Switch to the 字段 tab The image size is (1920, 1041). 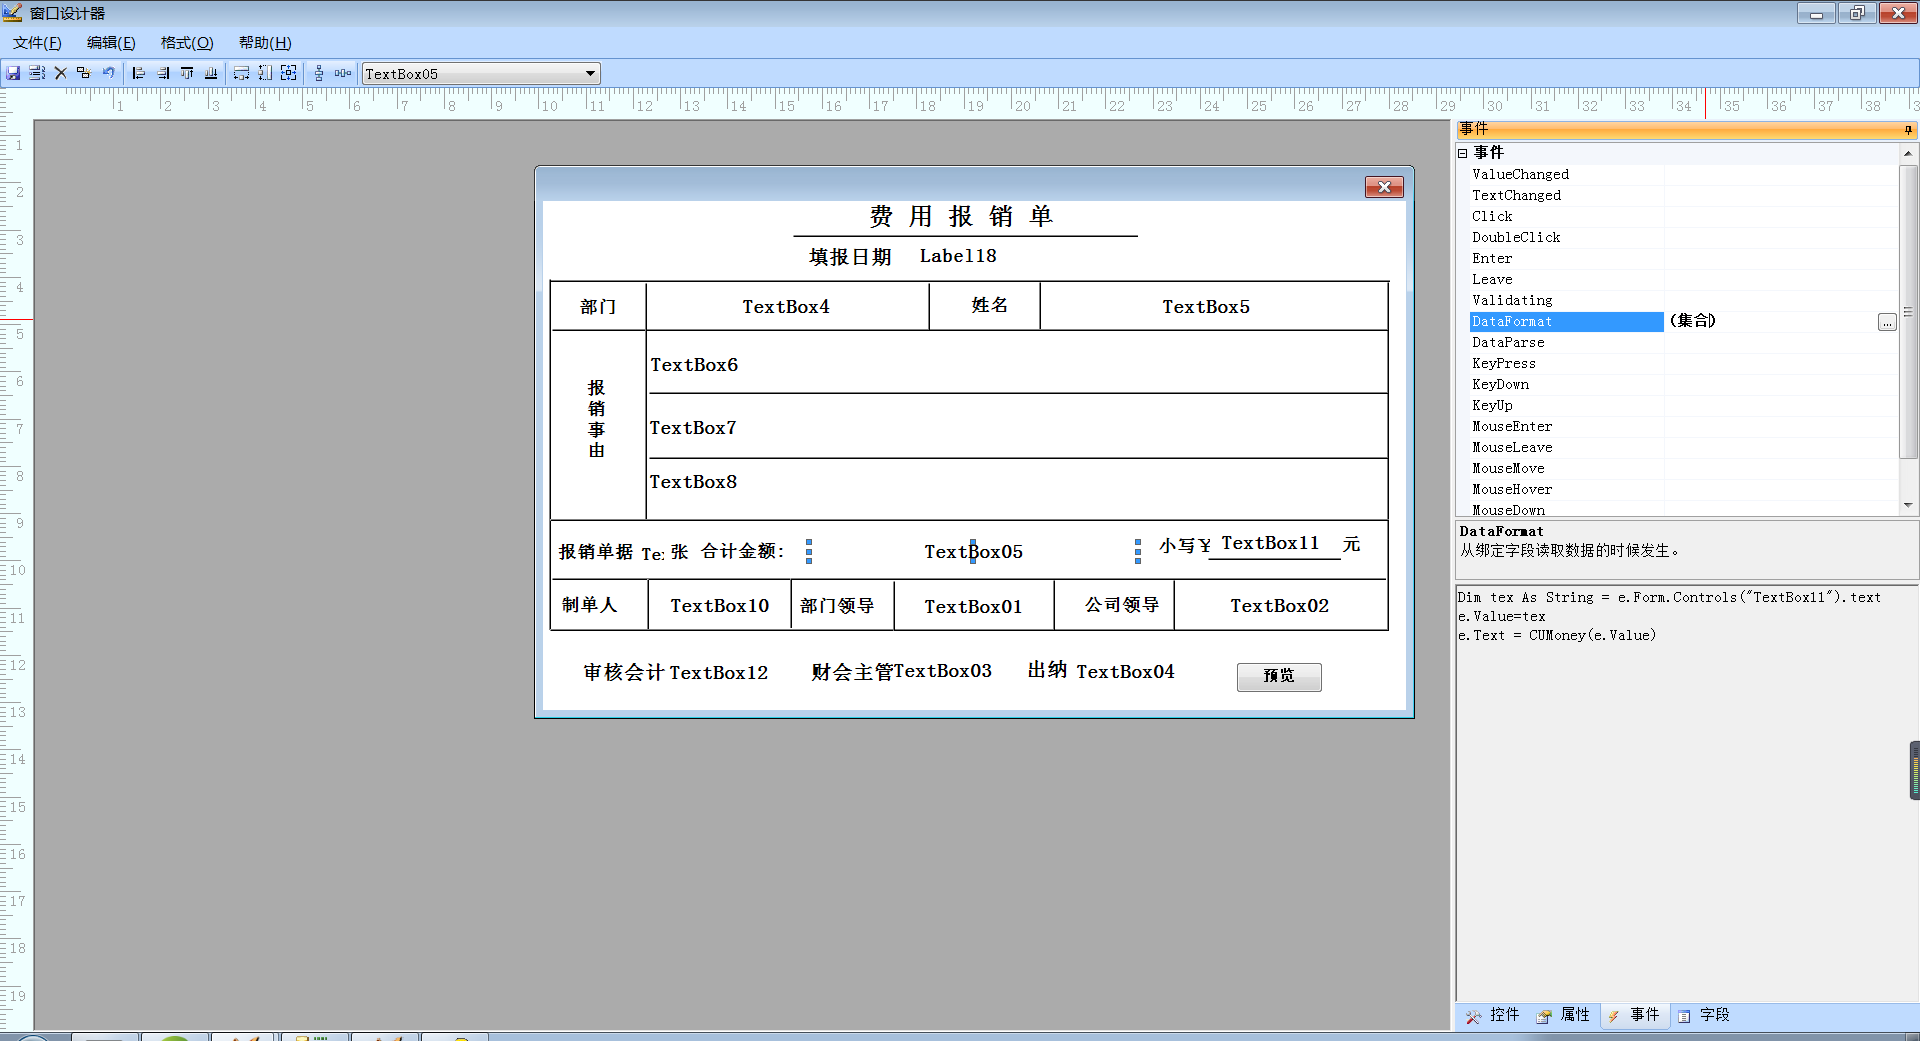coord(1703,1015)
